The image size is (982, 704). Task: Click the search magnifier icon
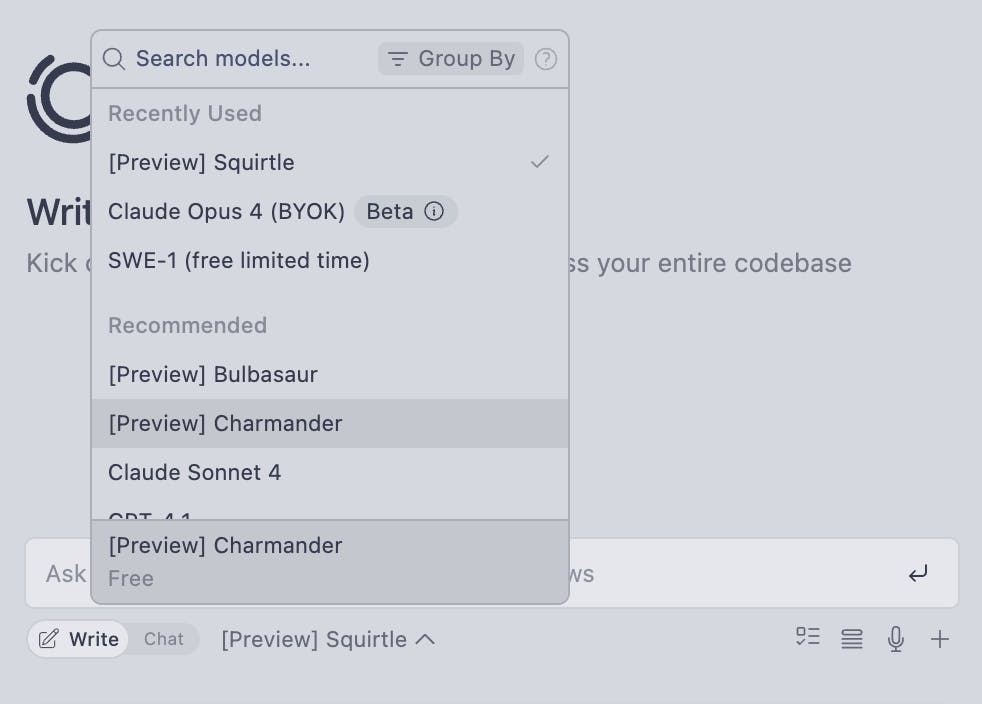coord(114,59)
